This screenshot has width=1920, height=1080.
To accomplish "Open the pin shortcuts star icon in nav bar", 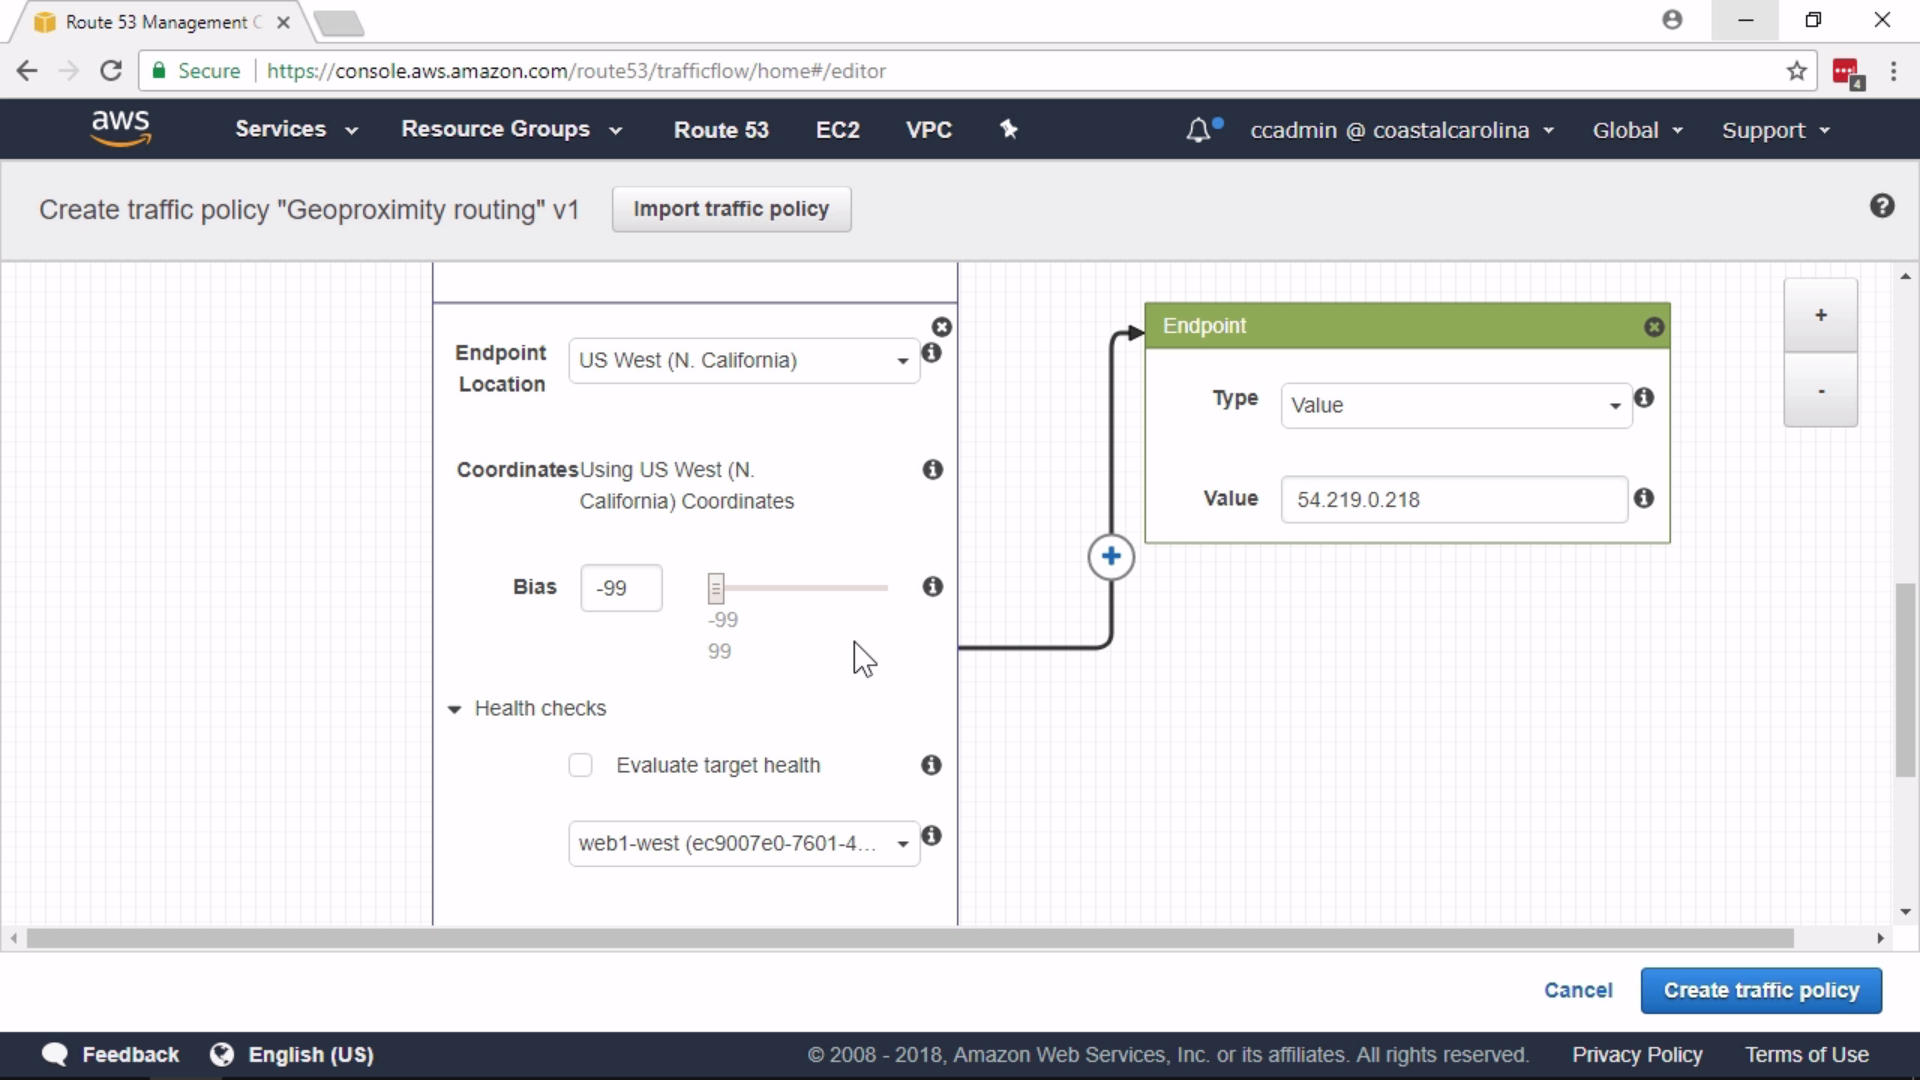I will point(1009,129).
